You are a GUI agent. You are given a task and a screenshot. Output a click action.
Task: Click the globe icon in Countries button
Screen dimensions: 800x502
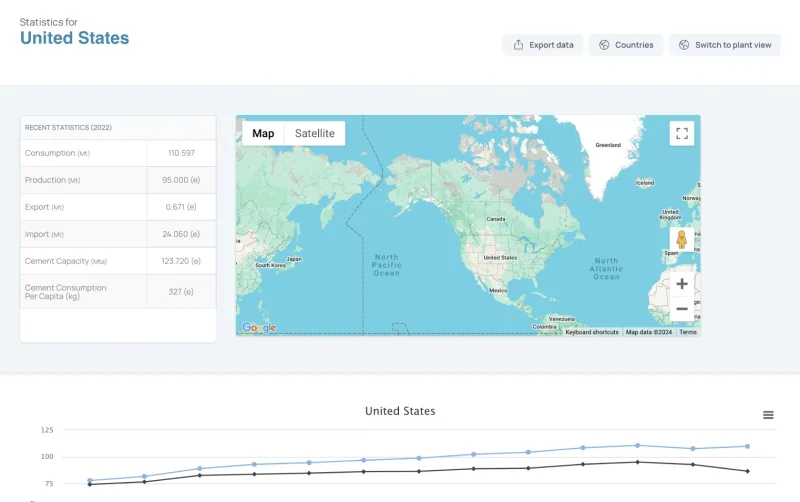pos(604,45)
